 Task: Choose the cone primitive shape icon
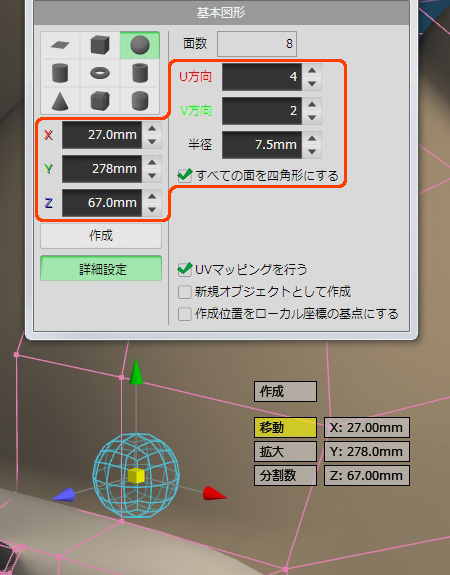pyautogui.click(x=60, y=100)
